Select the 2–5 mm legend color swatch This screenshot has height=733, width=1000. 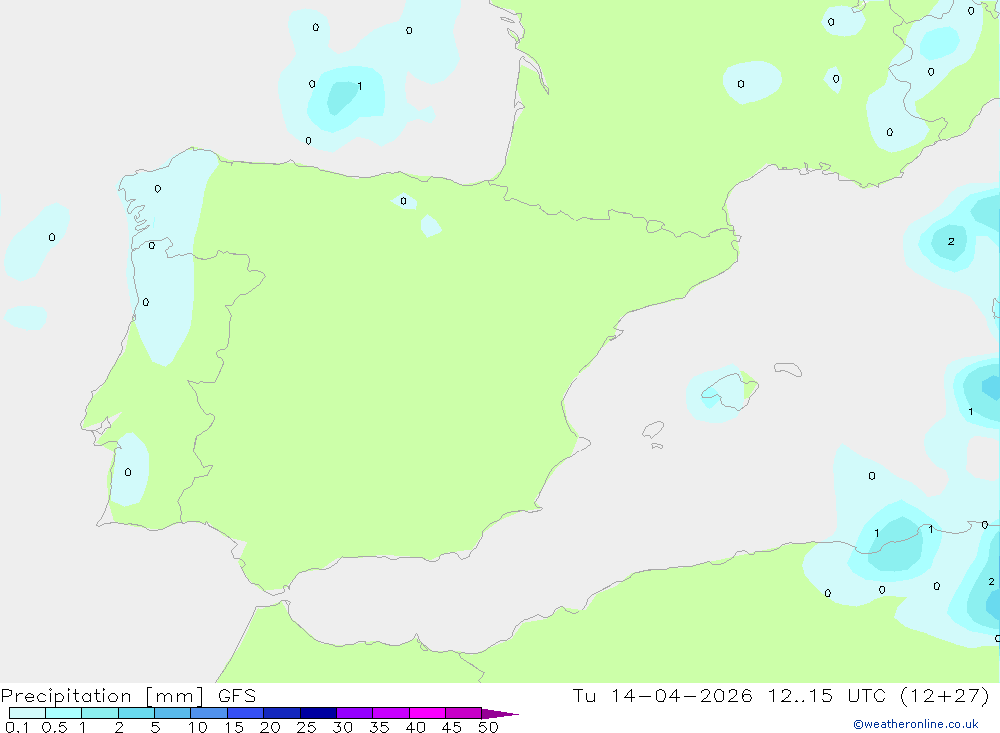[136, 713]
